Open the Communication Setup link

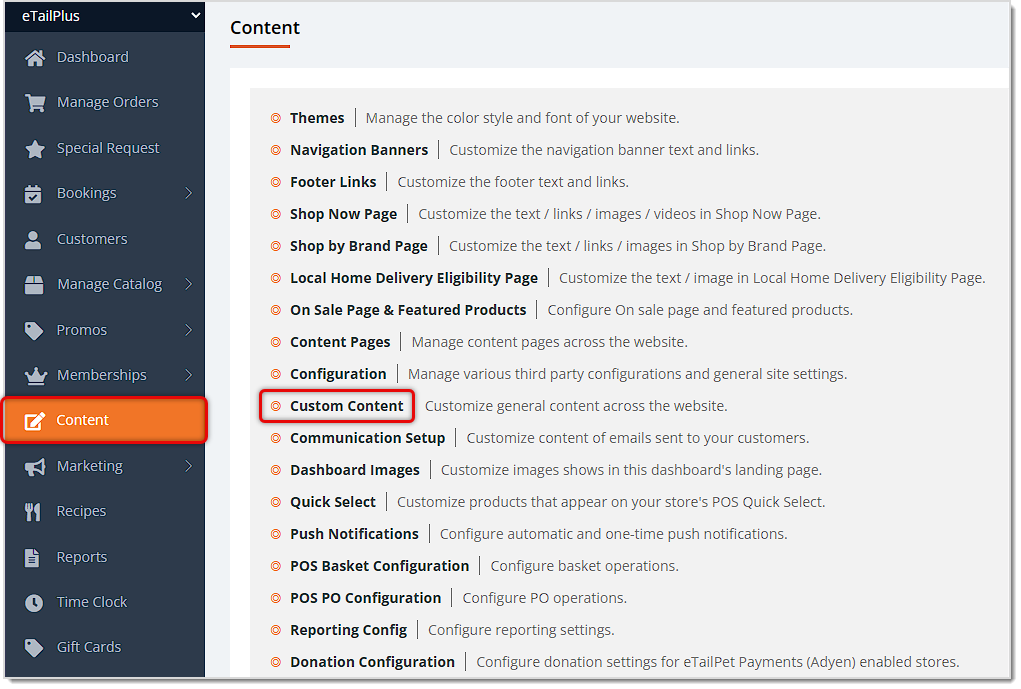click(368, 438)
